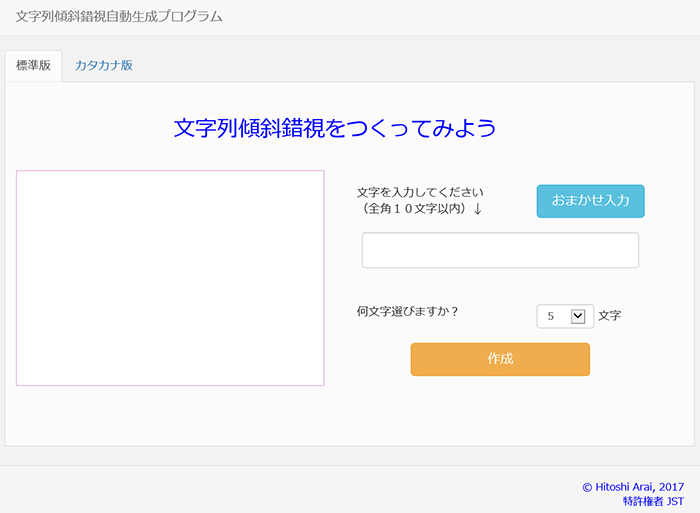
Task: Click the 文字列傾斜錯視をつくってみよう heading
Action: [x=335, y=128]
